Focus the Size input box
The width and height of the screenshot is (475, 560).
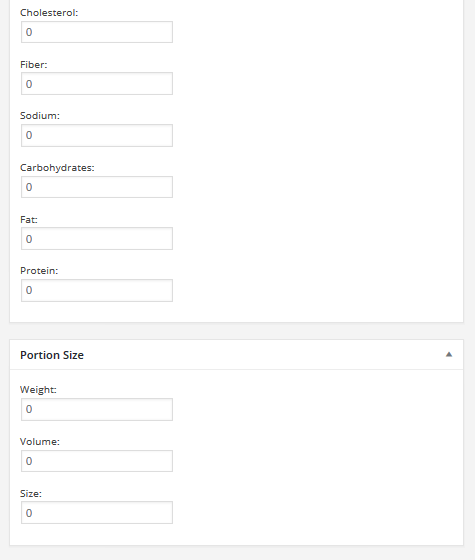[97, 513]
